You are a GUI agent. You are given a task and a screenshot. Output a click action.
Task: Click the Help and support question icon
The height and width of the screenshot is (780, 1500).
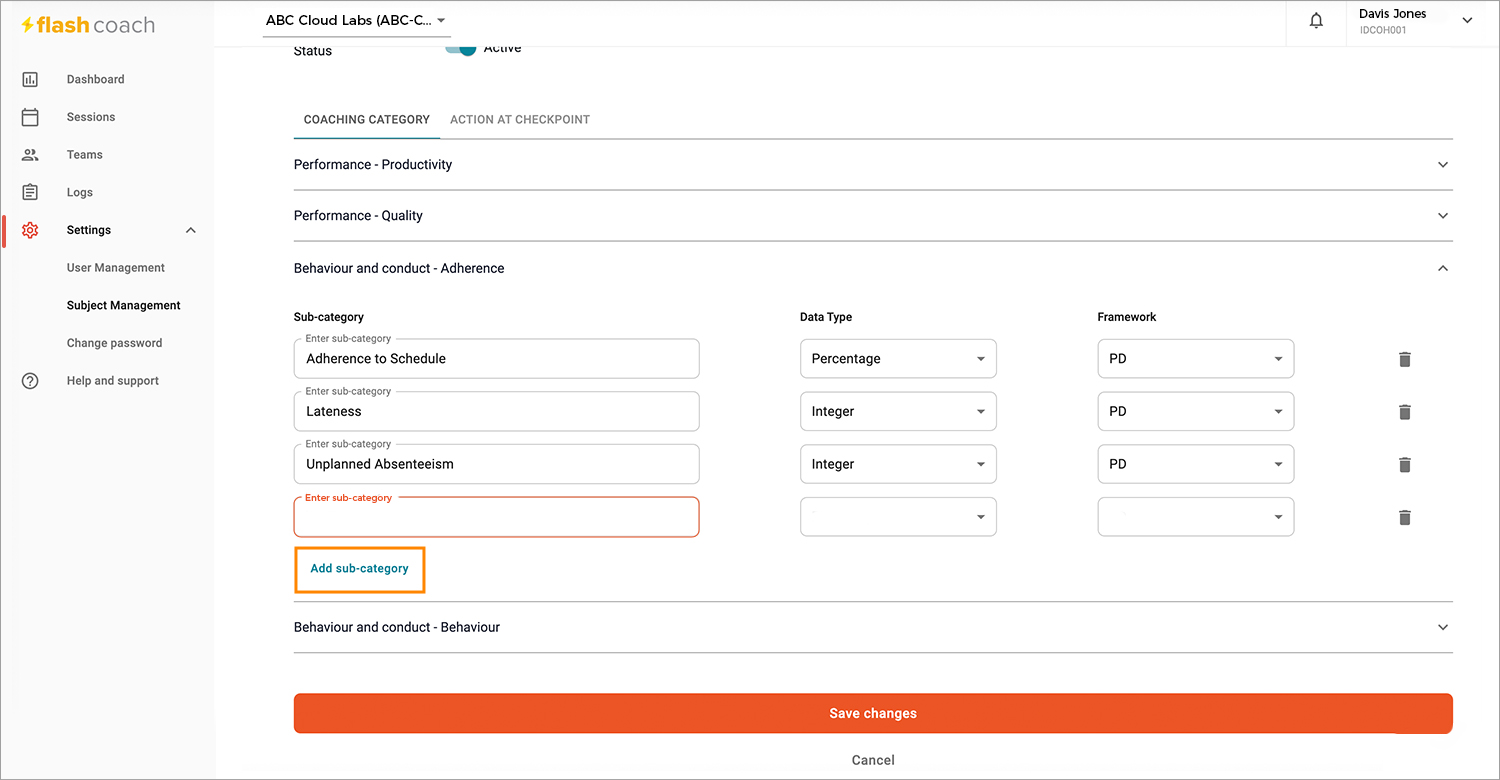point(30,381)
